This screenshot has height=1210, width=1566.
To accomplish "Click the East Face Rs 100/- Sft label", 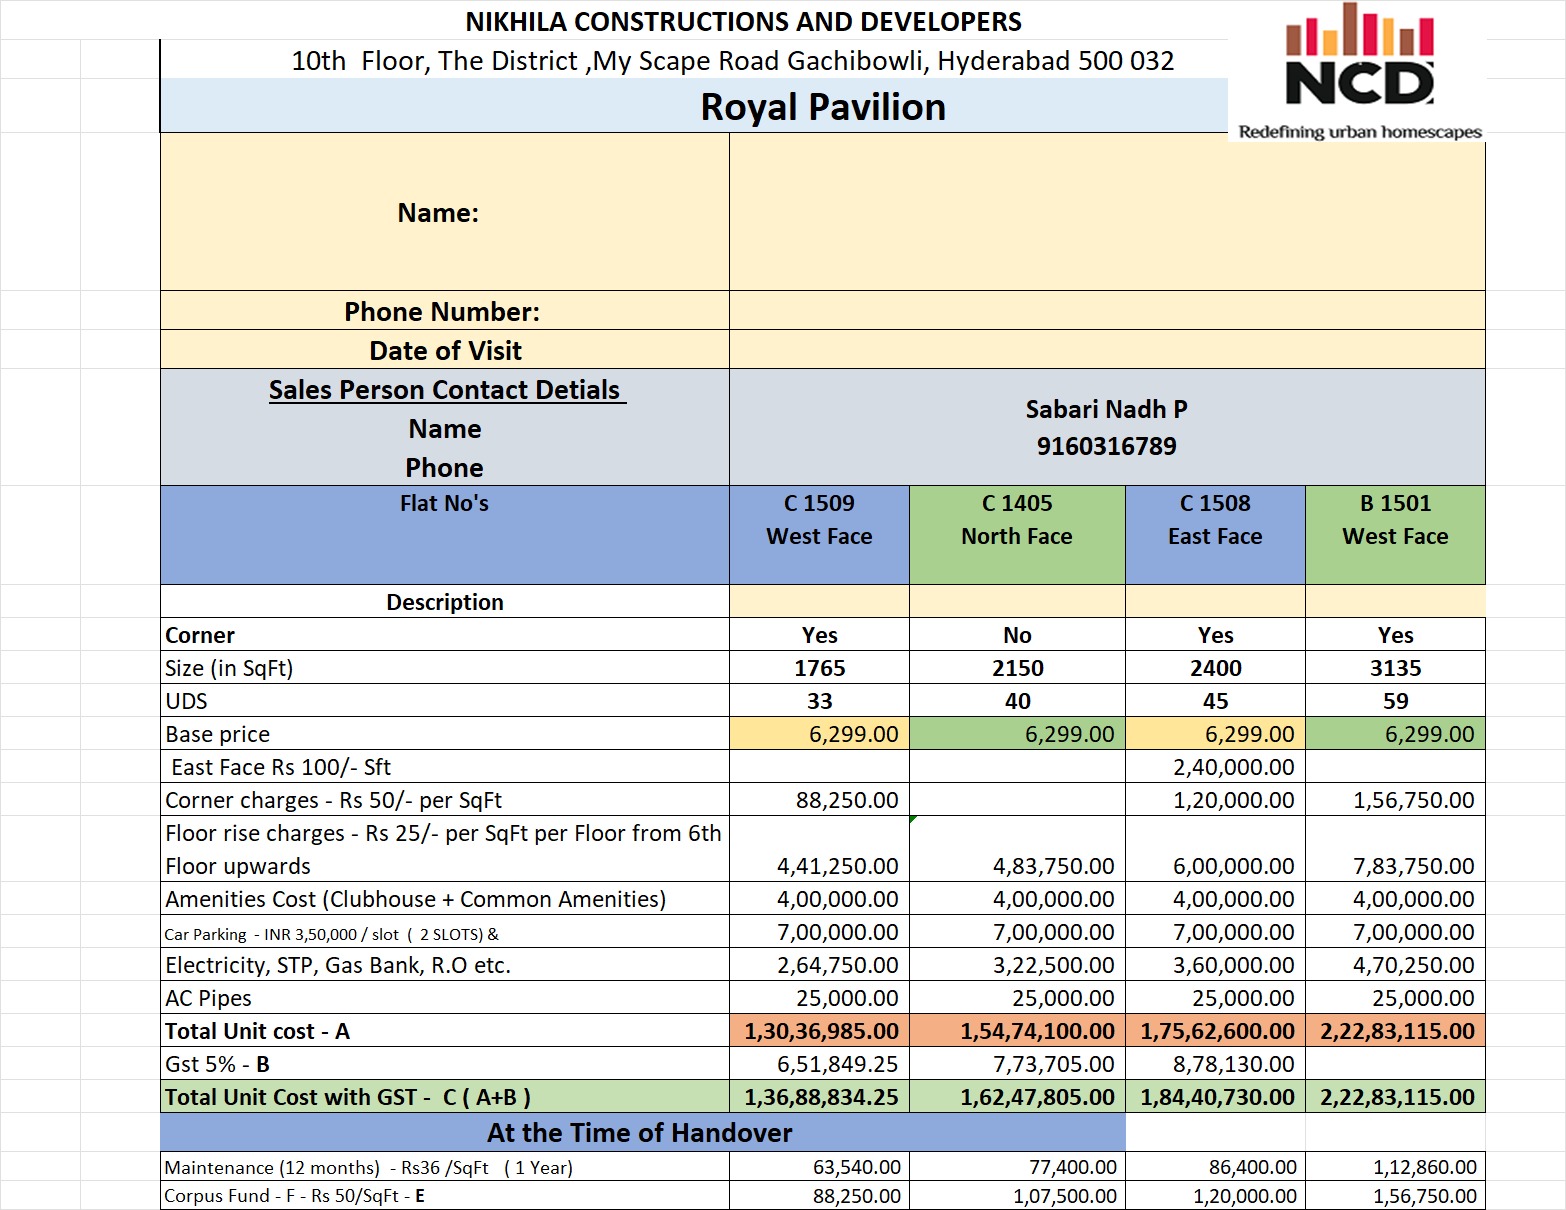I will 445,767.
